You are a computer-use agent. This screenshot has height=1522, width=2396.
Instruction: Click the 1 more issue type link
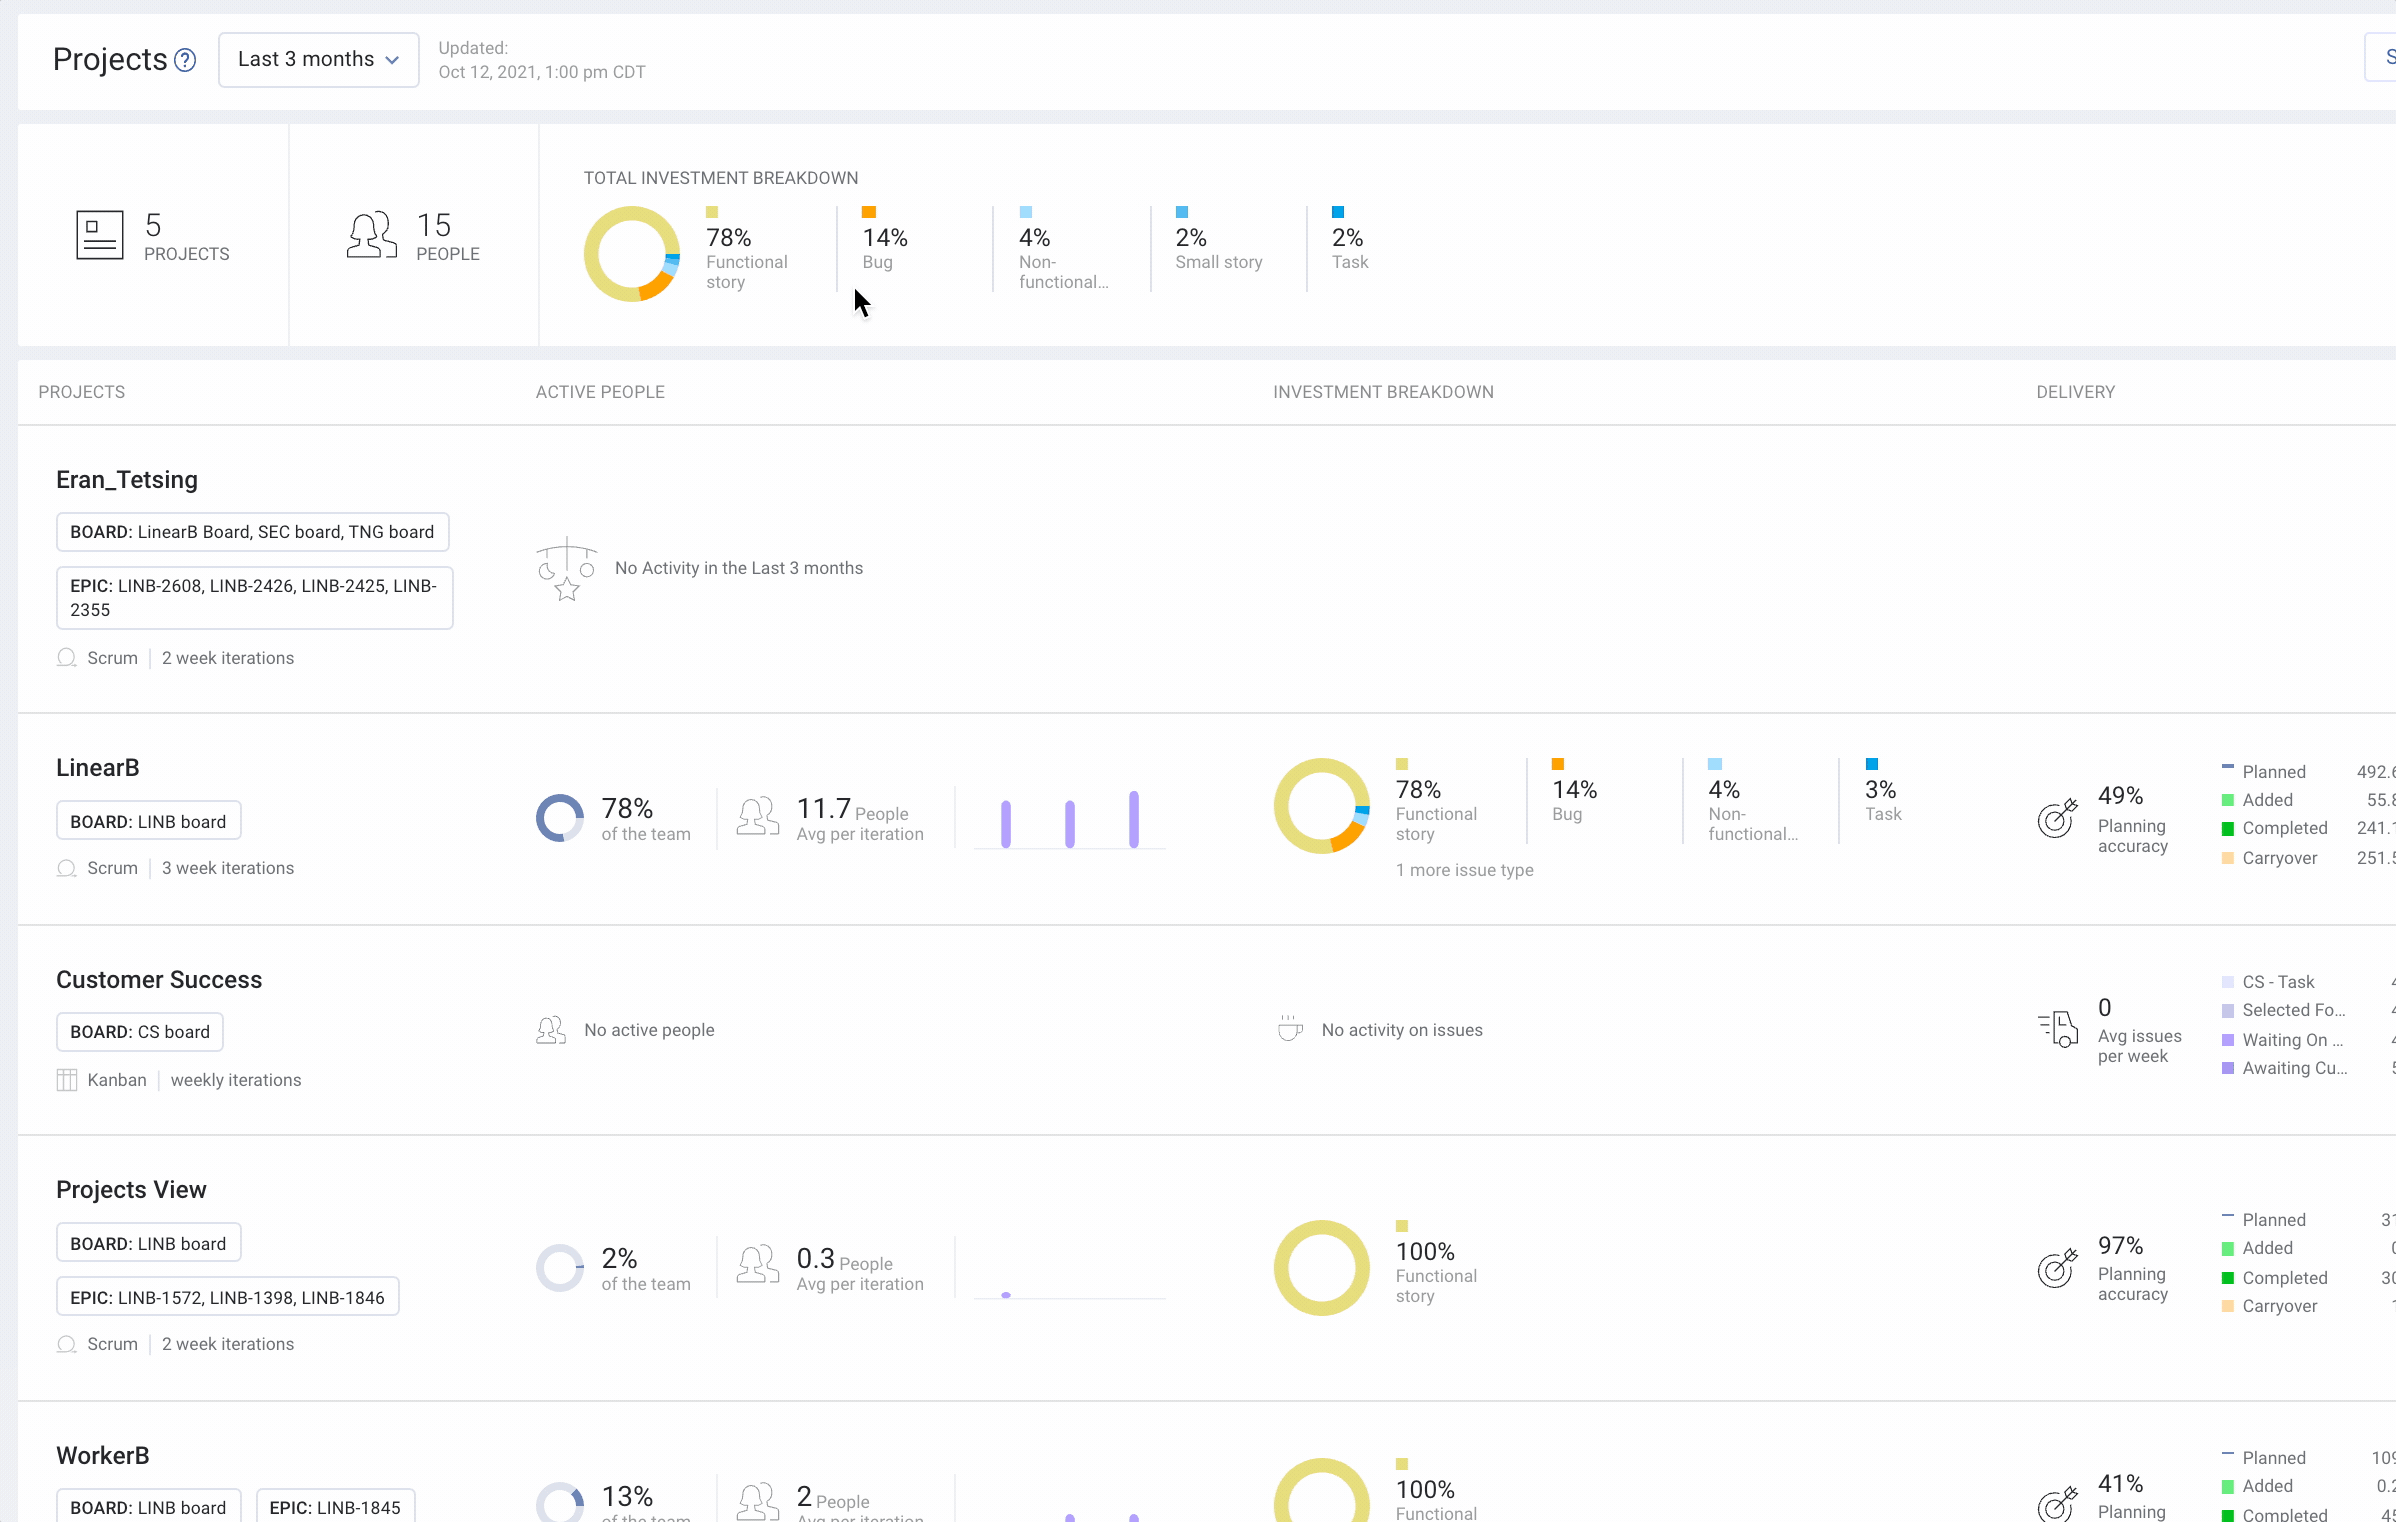pyautogui.click(x=1464, y=870)
